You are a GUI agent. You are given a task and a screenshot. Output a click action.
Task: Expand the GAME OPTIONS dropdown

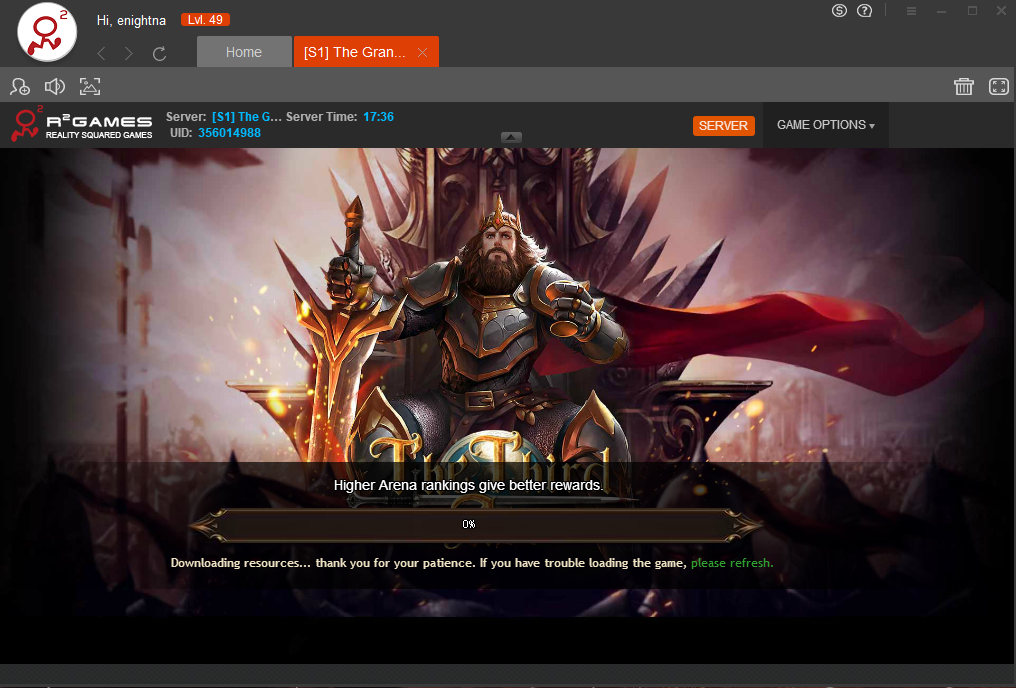pyautogui.click(x=825, y=125)
